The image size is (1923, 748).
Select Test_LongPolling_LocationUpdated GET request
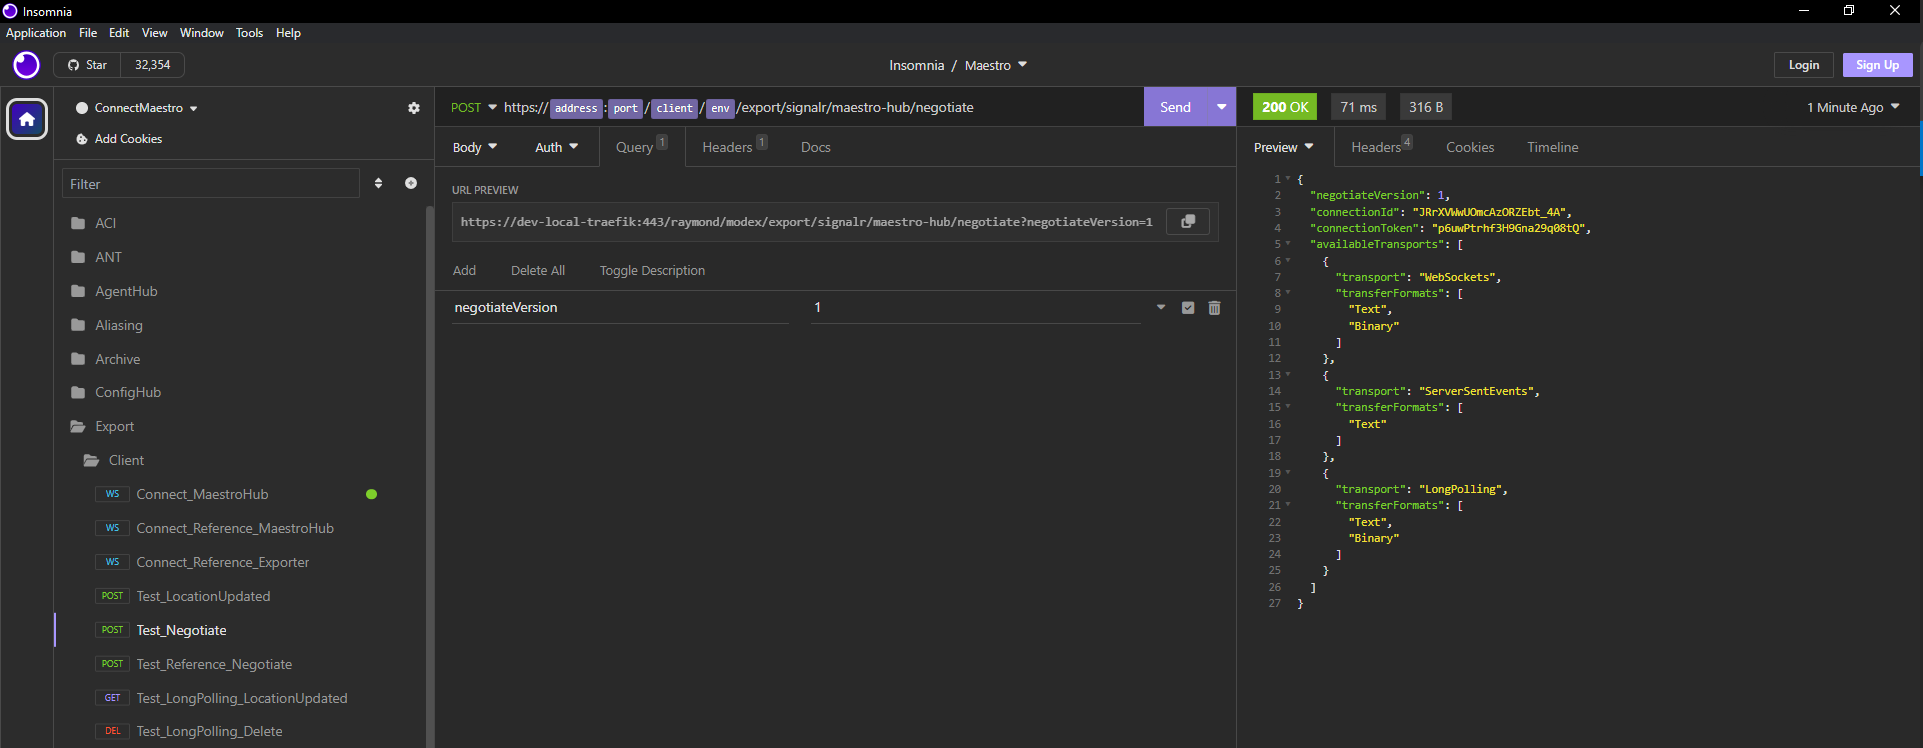pos(240,698)
